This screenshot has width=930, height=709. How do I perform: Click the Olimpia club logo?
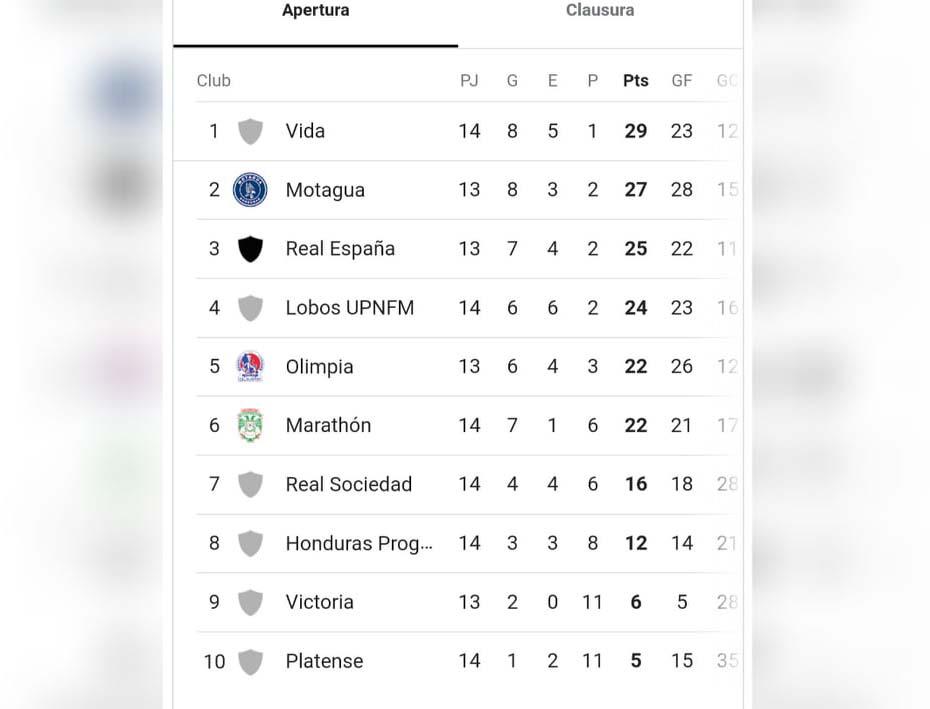click(x=249, y=366)
